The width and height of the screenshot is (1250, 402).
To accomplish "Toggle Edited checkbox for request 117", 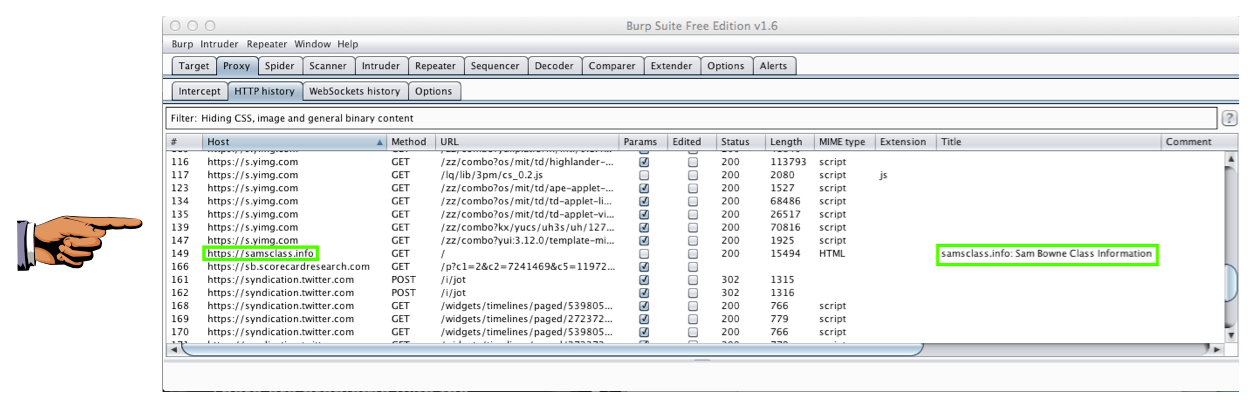I will [x=693, y=175].
